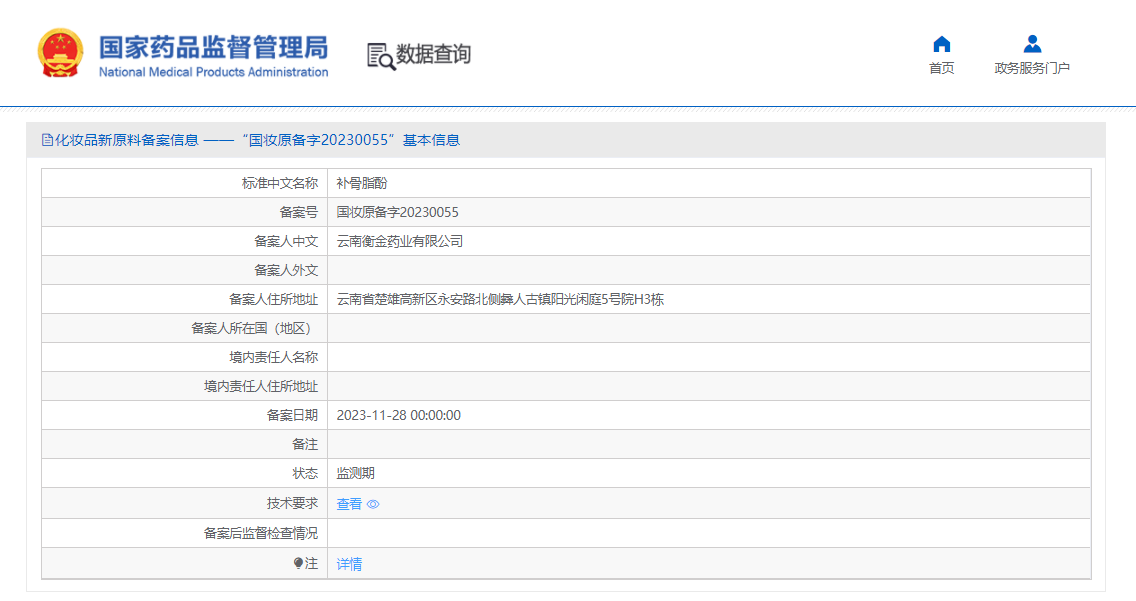Image resolution: width=1136 pixels, height=601 pixels.
Task: Open the 详情 link in the 注 row
Action: pyautogui.click(x=348, y=563)
